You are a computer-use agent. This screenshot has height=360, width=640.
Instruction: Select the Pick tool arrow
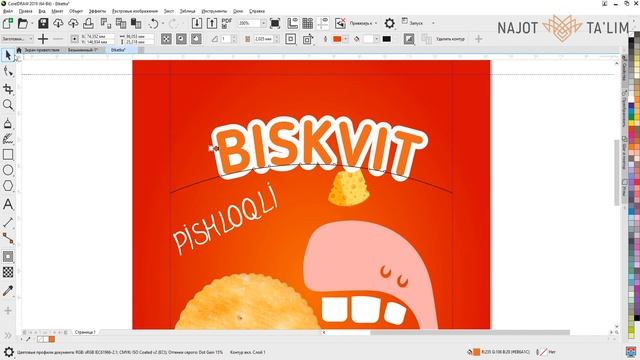pyautogui.click(x=8, y=55)
